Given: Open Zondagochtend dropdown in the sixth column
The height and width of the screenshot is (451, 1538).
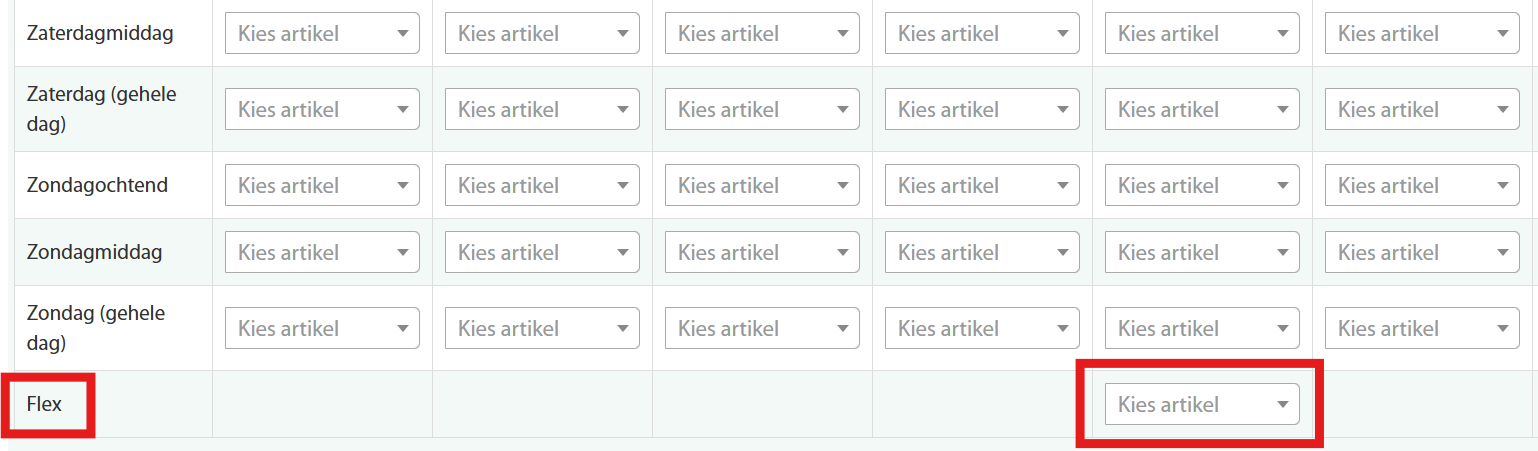Looking at the screenshot, I should click(x=1421, y=185).
